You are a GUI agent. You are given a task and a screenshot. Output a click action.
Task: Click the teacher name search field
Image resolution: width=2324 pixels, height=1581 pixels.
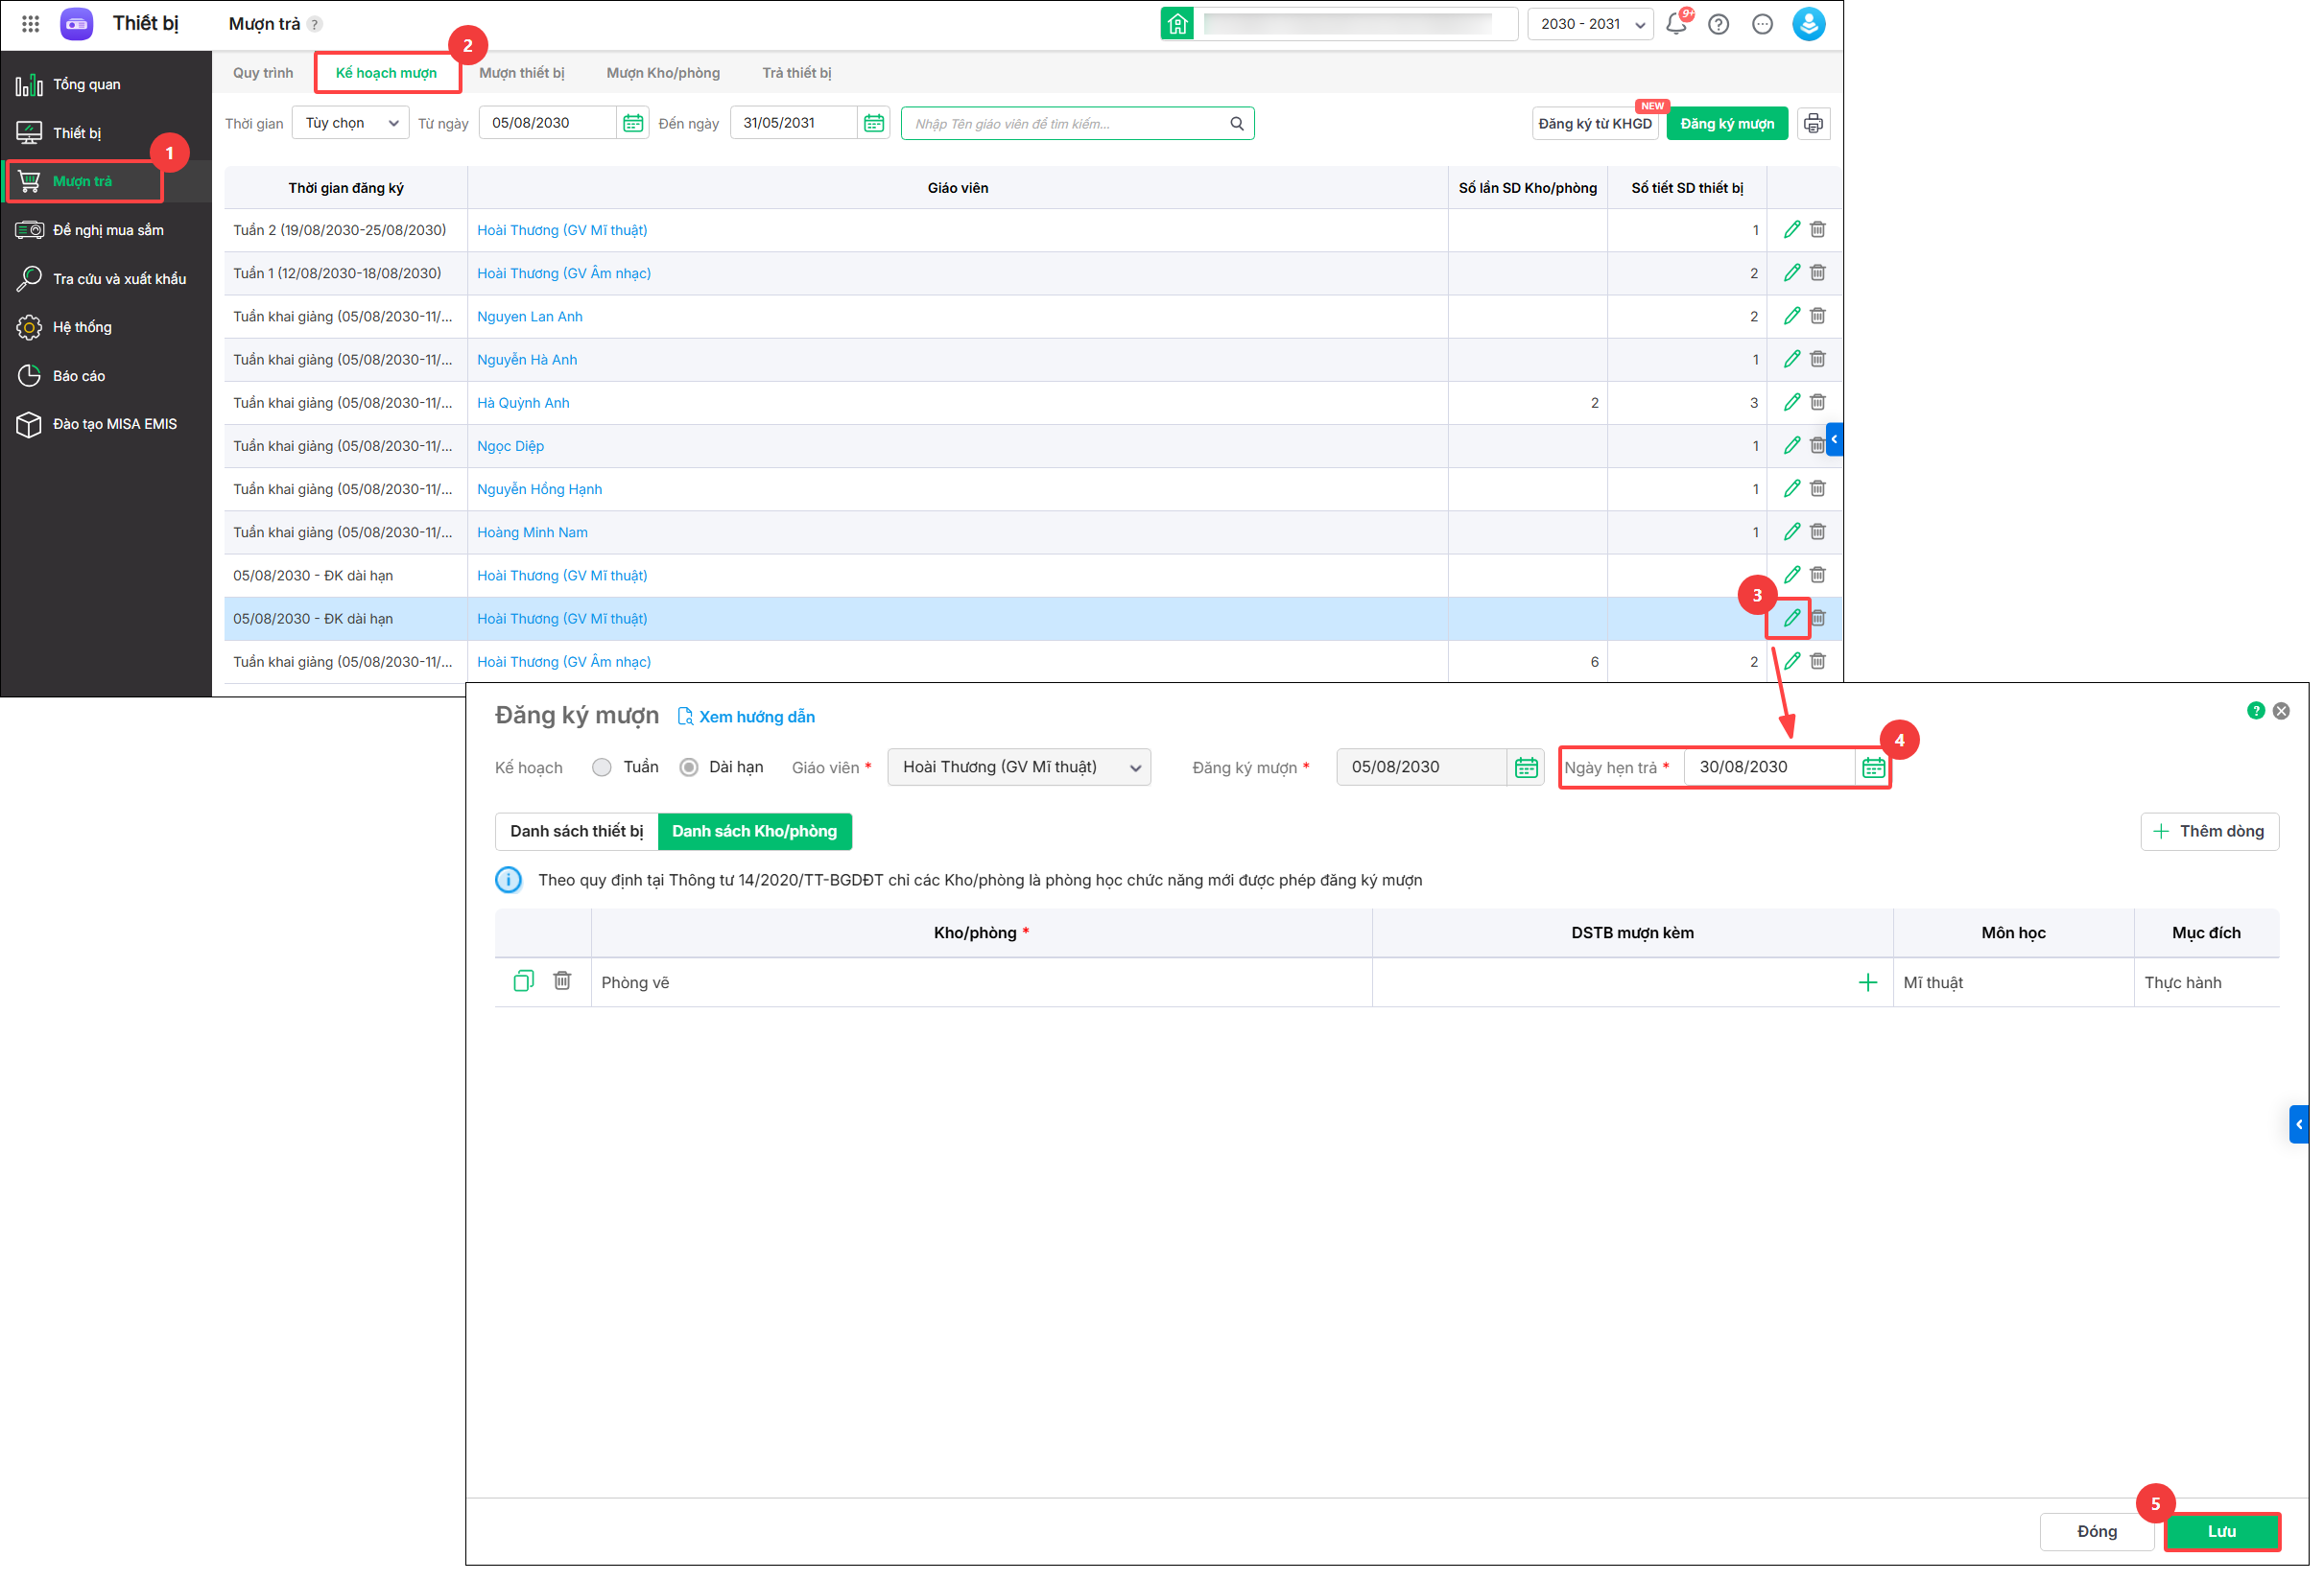coord(1077,124)
